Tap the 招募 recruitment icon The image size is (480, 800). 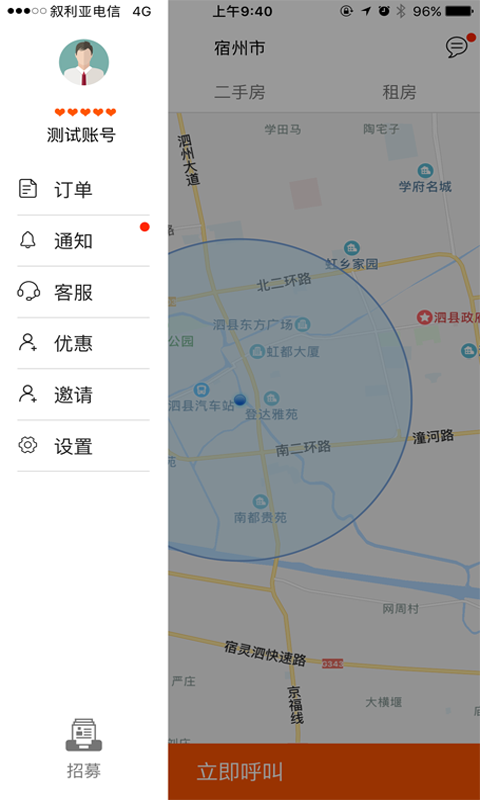pos(84,735)
